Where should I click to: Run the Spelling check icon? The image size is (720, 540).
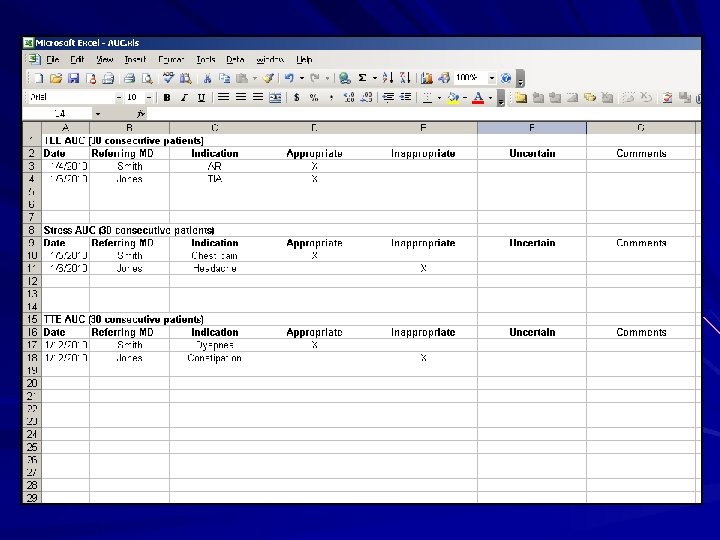169,79
